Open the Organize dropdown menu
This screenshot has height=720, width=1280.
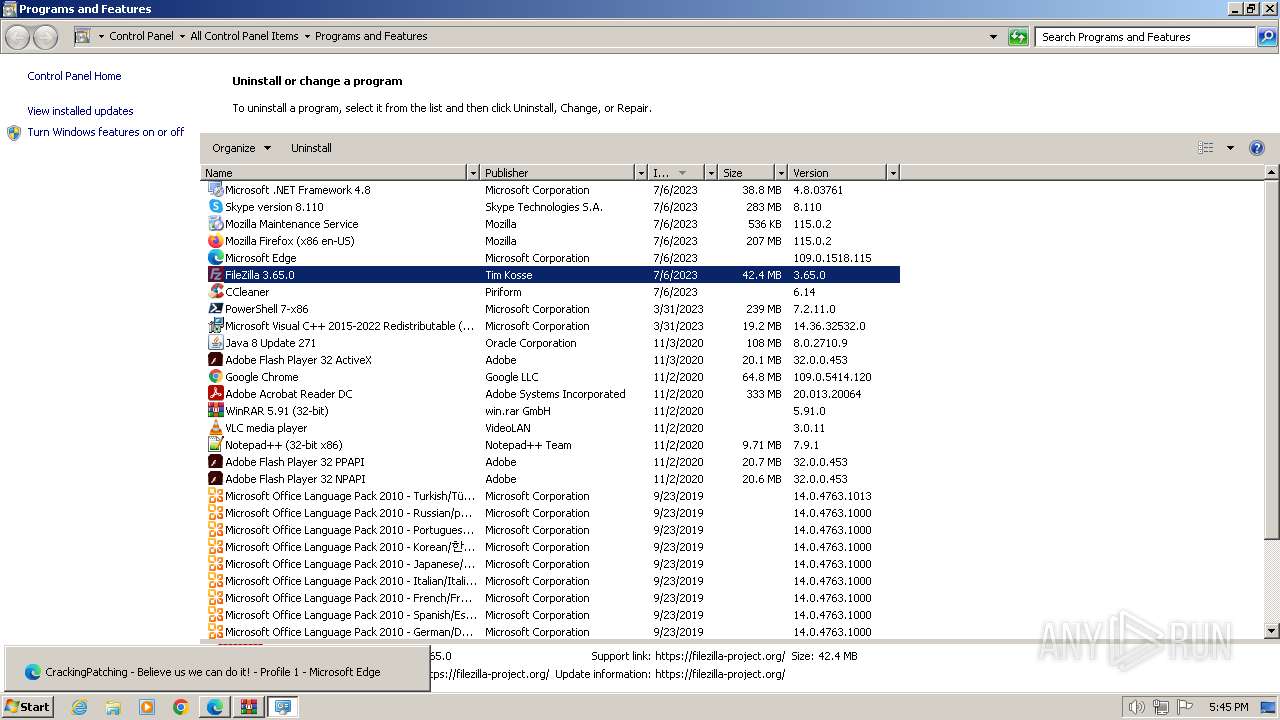tap(242, 148)
